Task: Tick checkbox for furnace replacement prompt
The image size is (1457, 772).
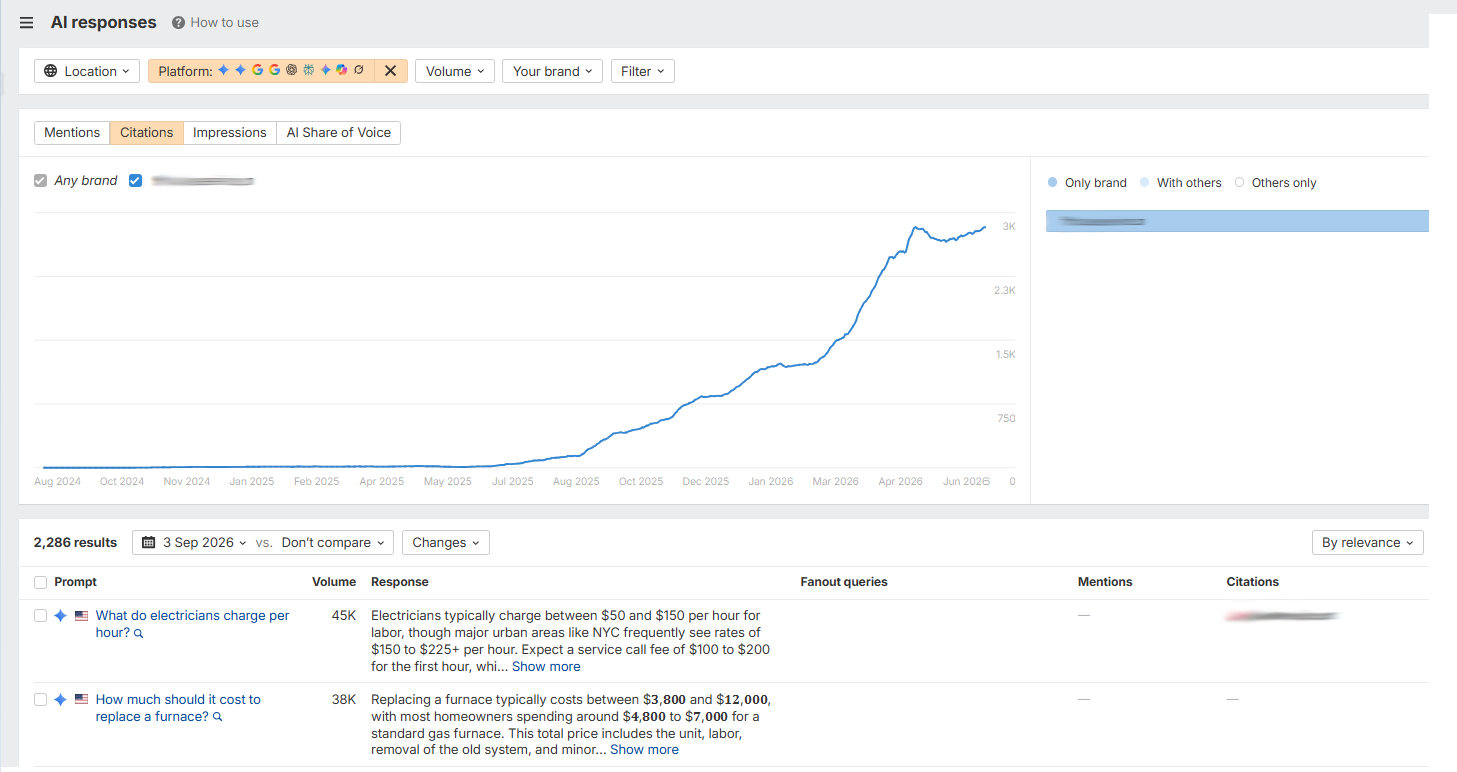Action: click(x=40, y=700)
